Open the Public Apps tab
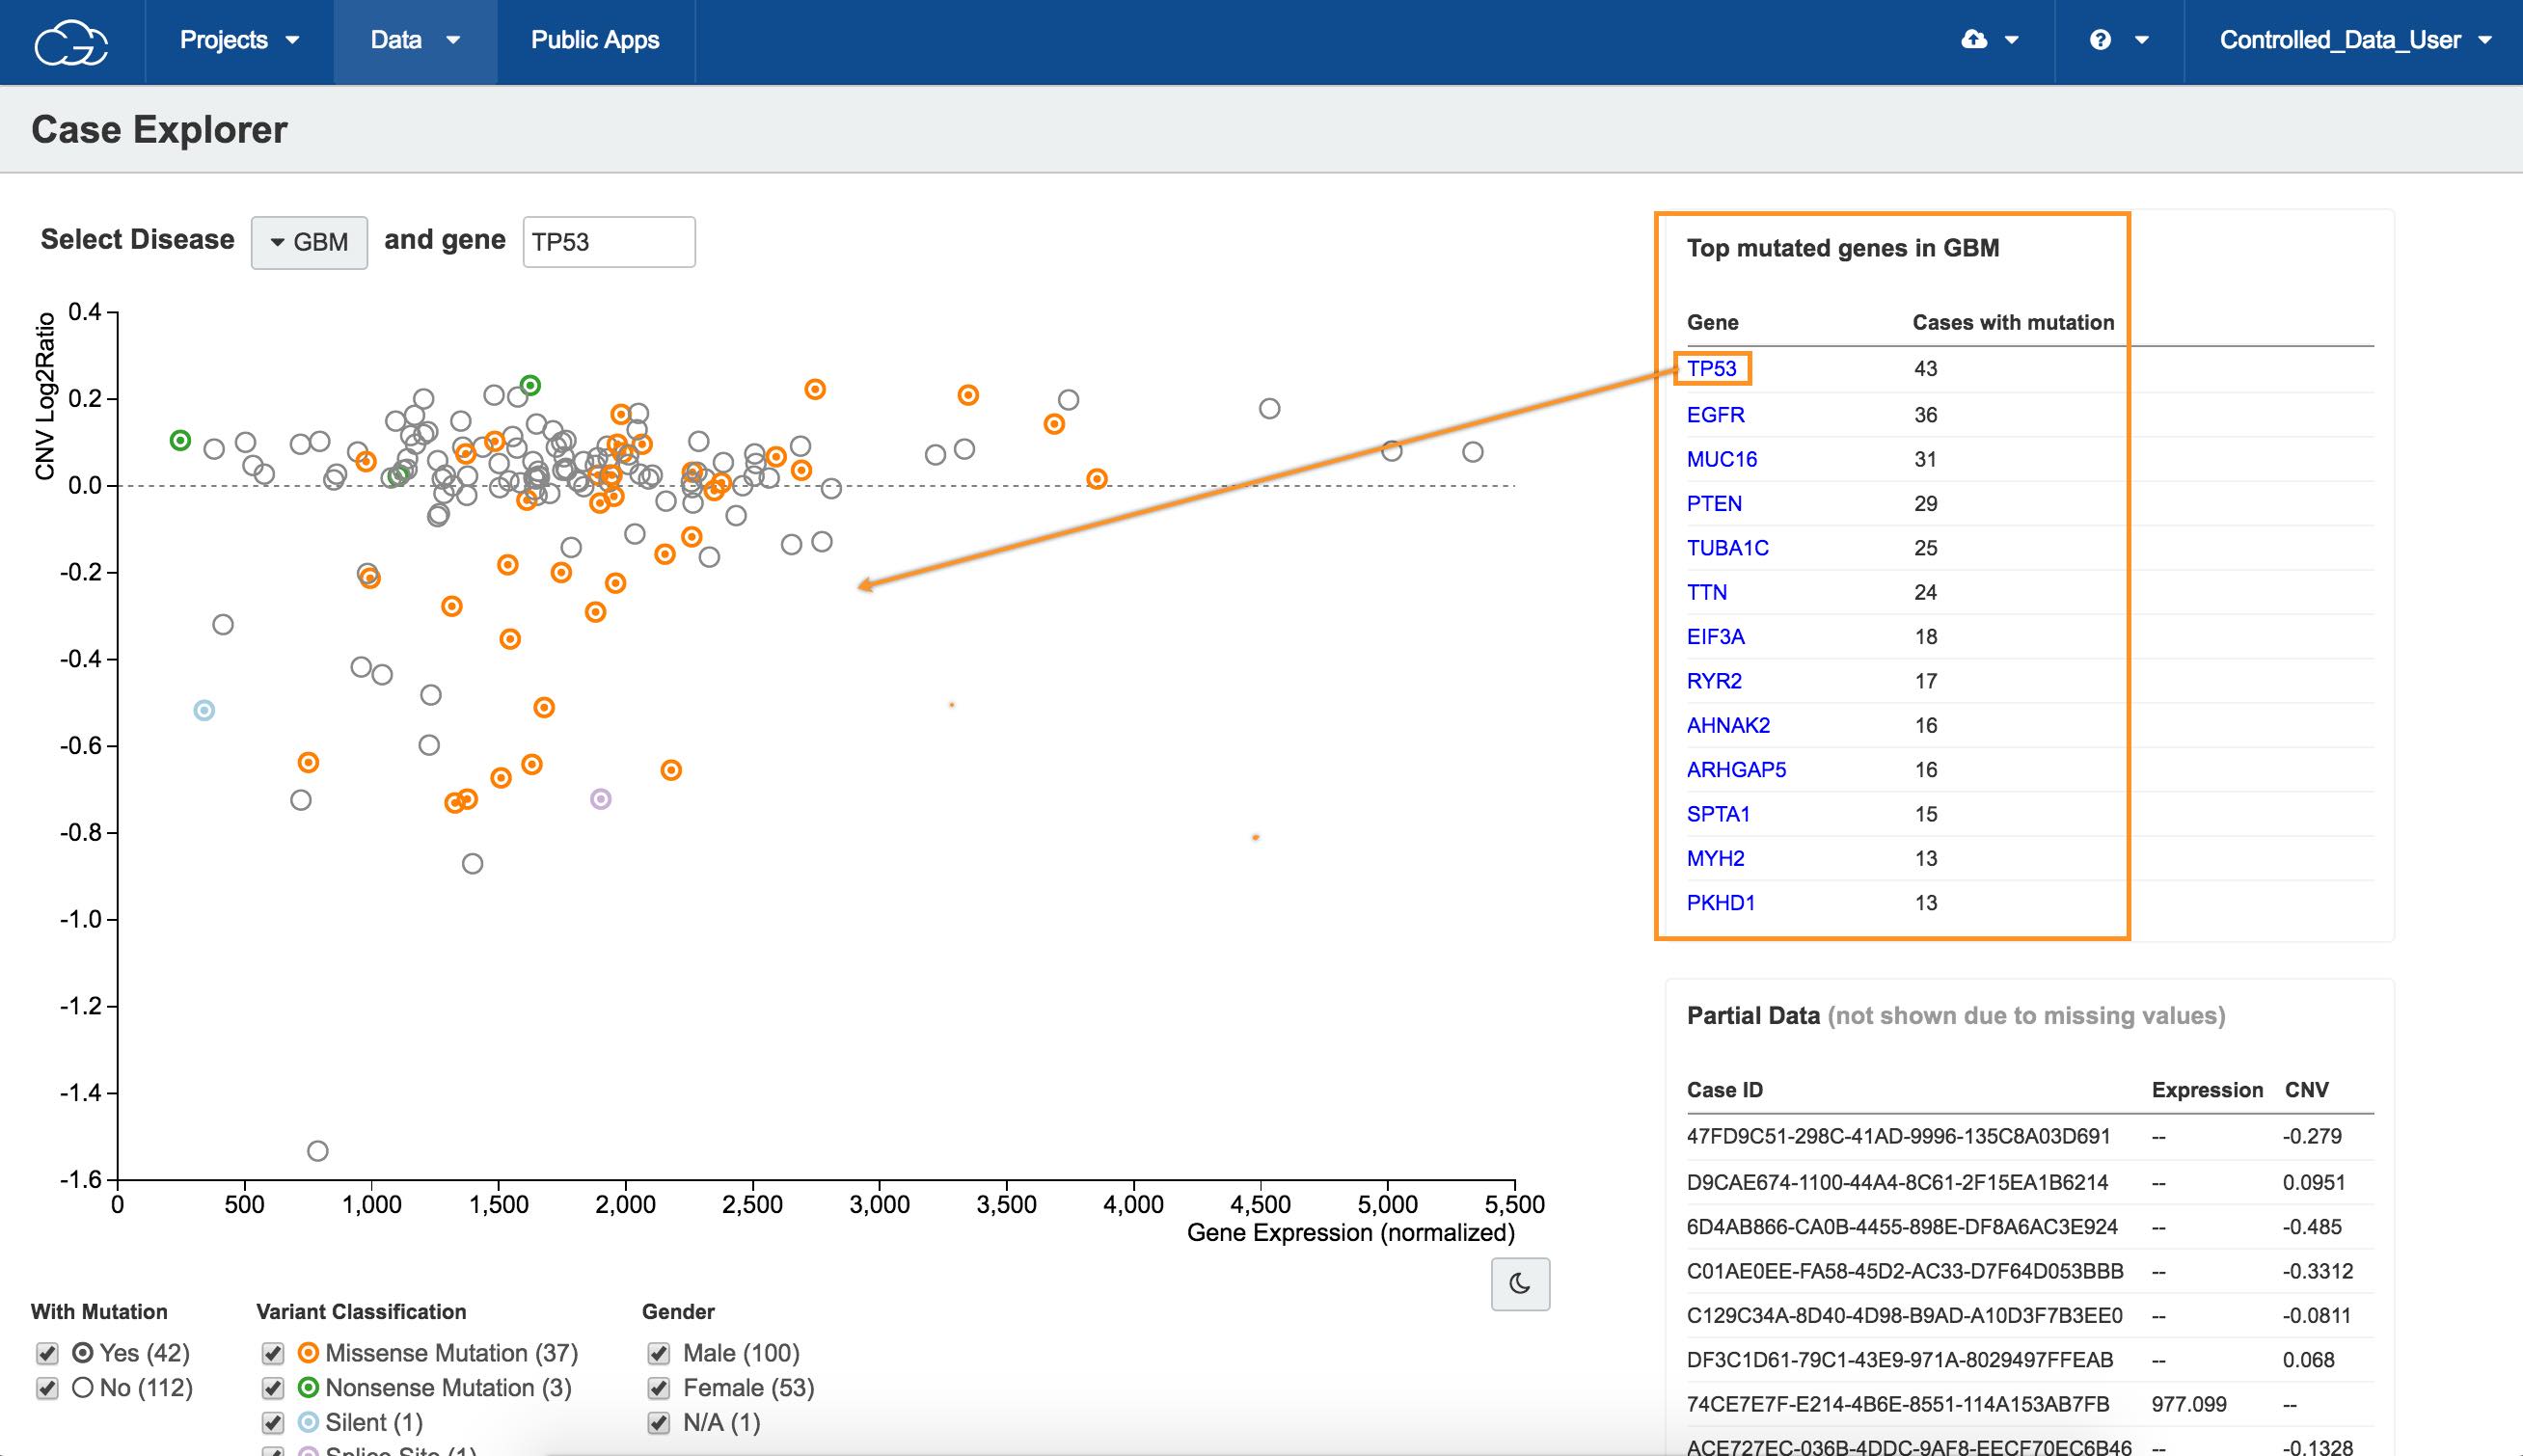The width and height of the screenshot is (2523, 1456). 595,41
